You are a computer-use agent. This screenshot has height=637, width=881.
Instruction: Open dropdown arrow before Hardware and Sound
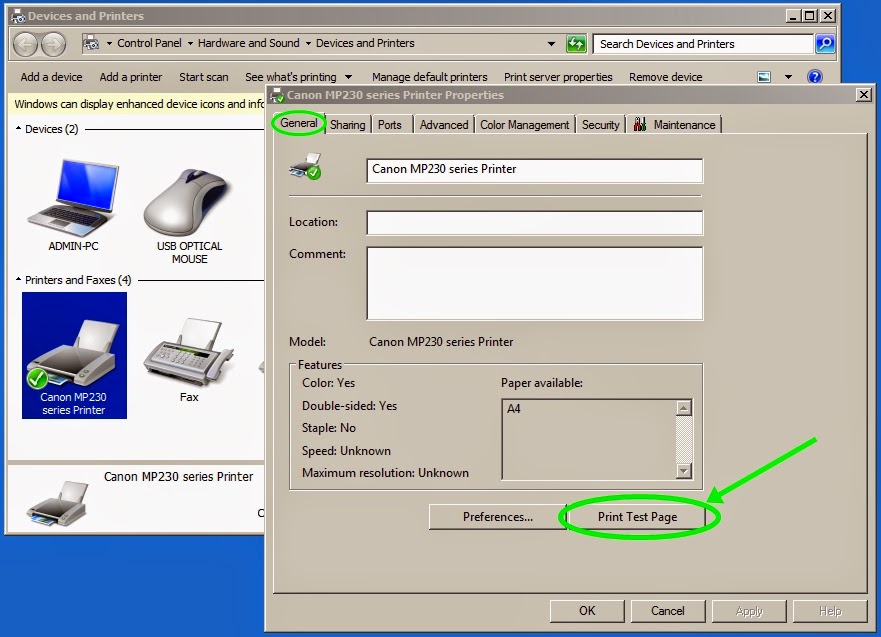[190, 43]
